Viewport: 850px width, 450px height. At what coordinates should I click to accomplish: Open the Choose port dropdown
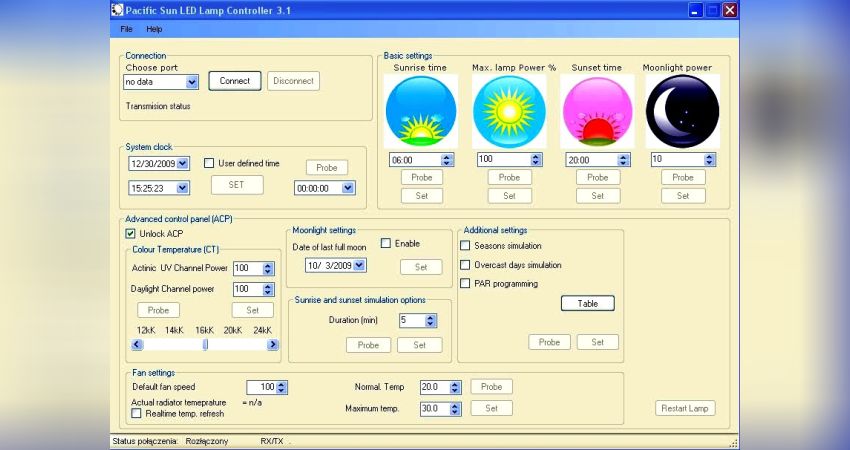[192, 82]
